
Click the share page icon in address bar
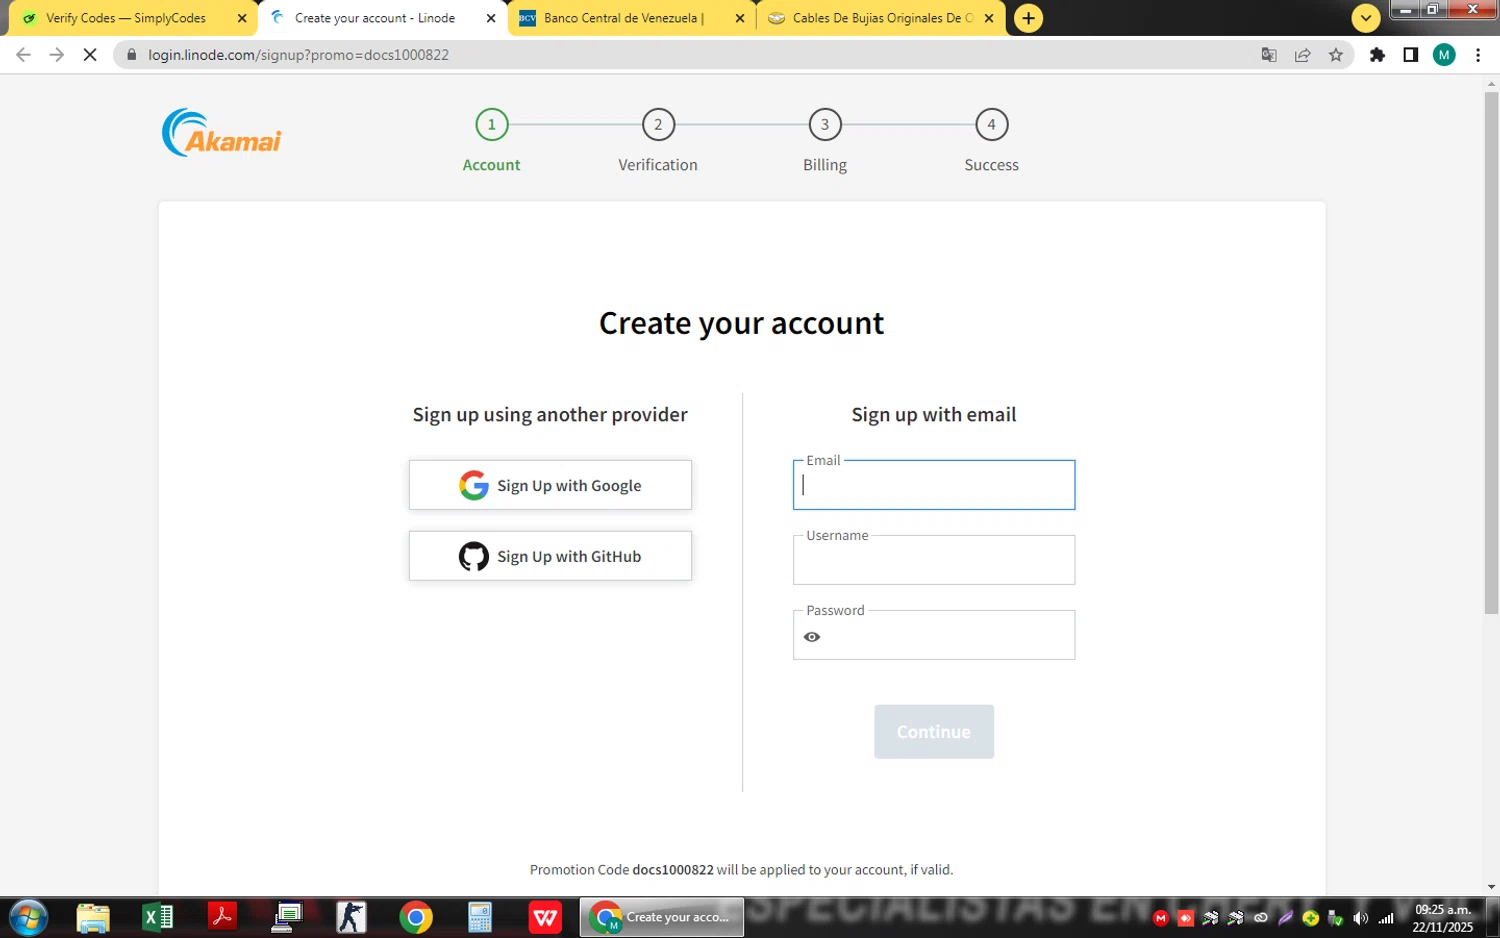pyautogui.click(x=1302, y=55)
